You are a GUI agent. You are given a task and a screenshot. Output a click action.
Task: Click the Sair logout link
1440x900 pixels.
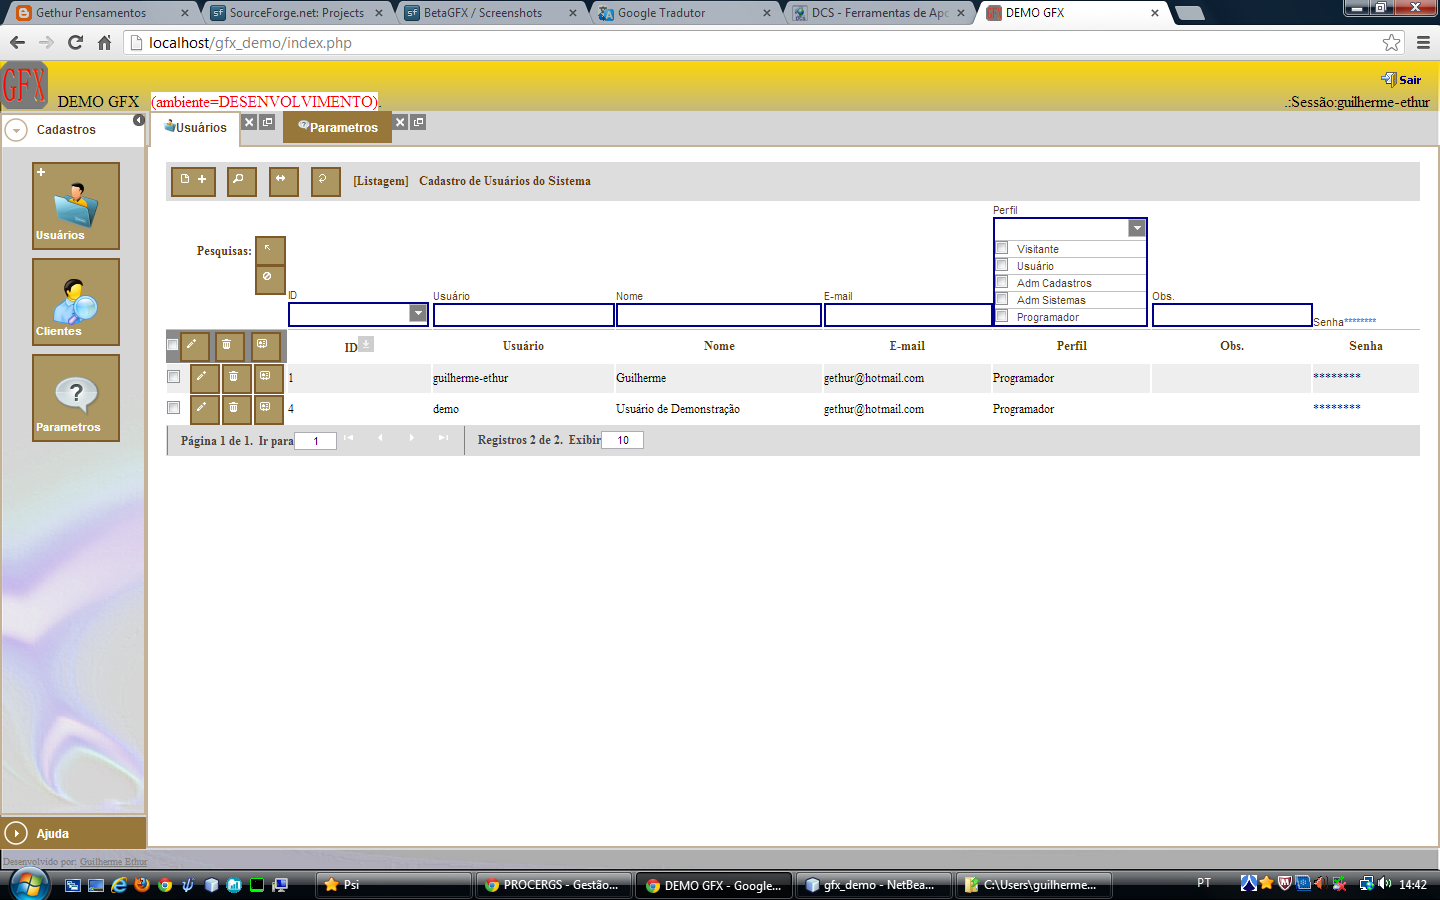coord(1404,79)
